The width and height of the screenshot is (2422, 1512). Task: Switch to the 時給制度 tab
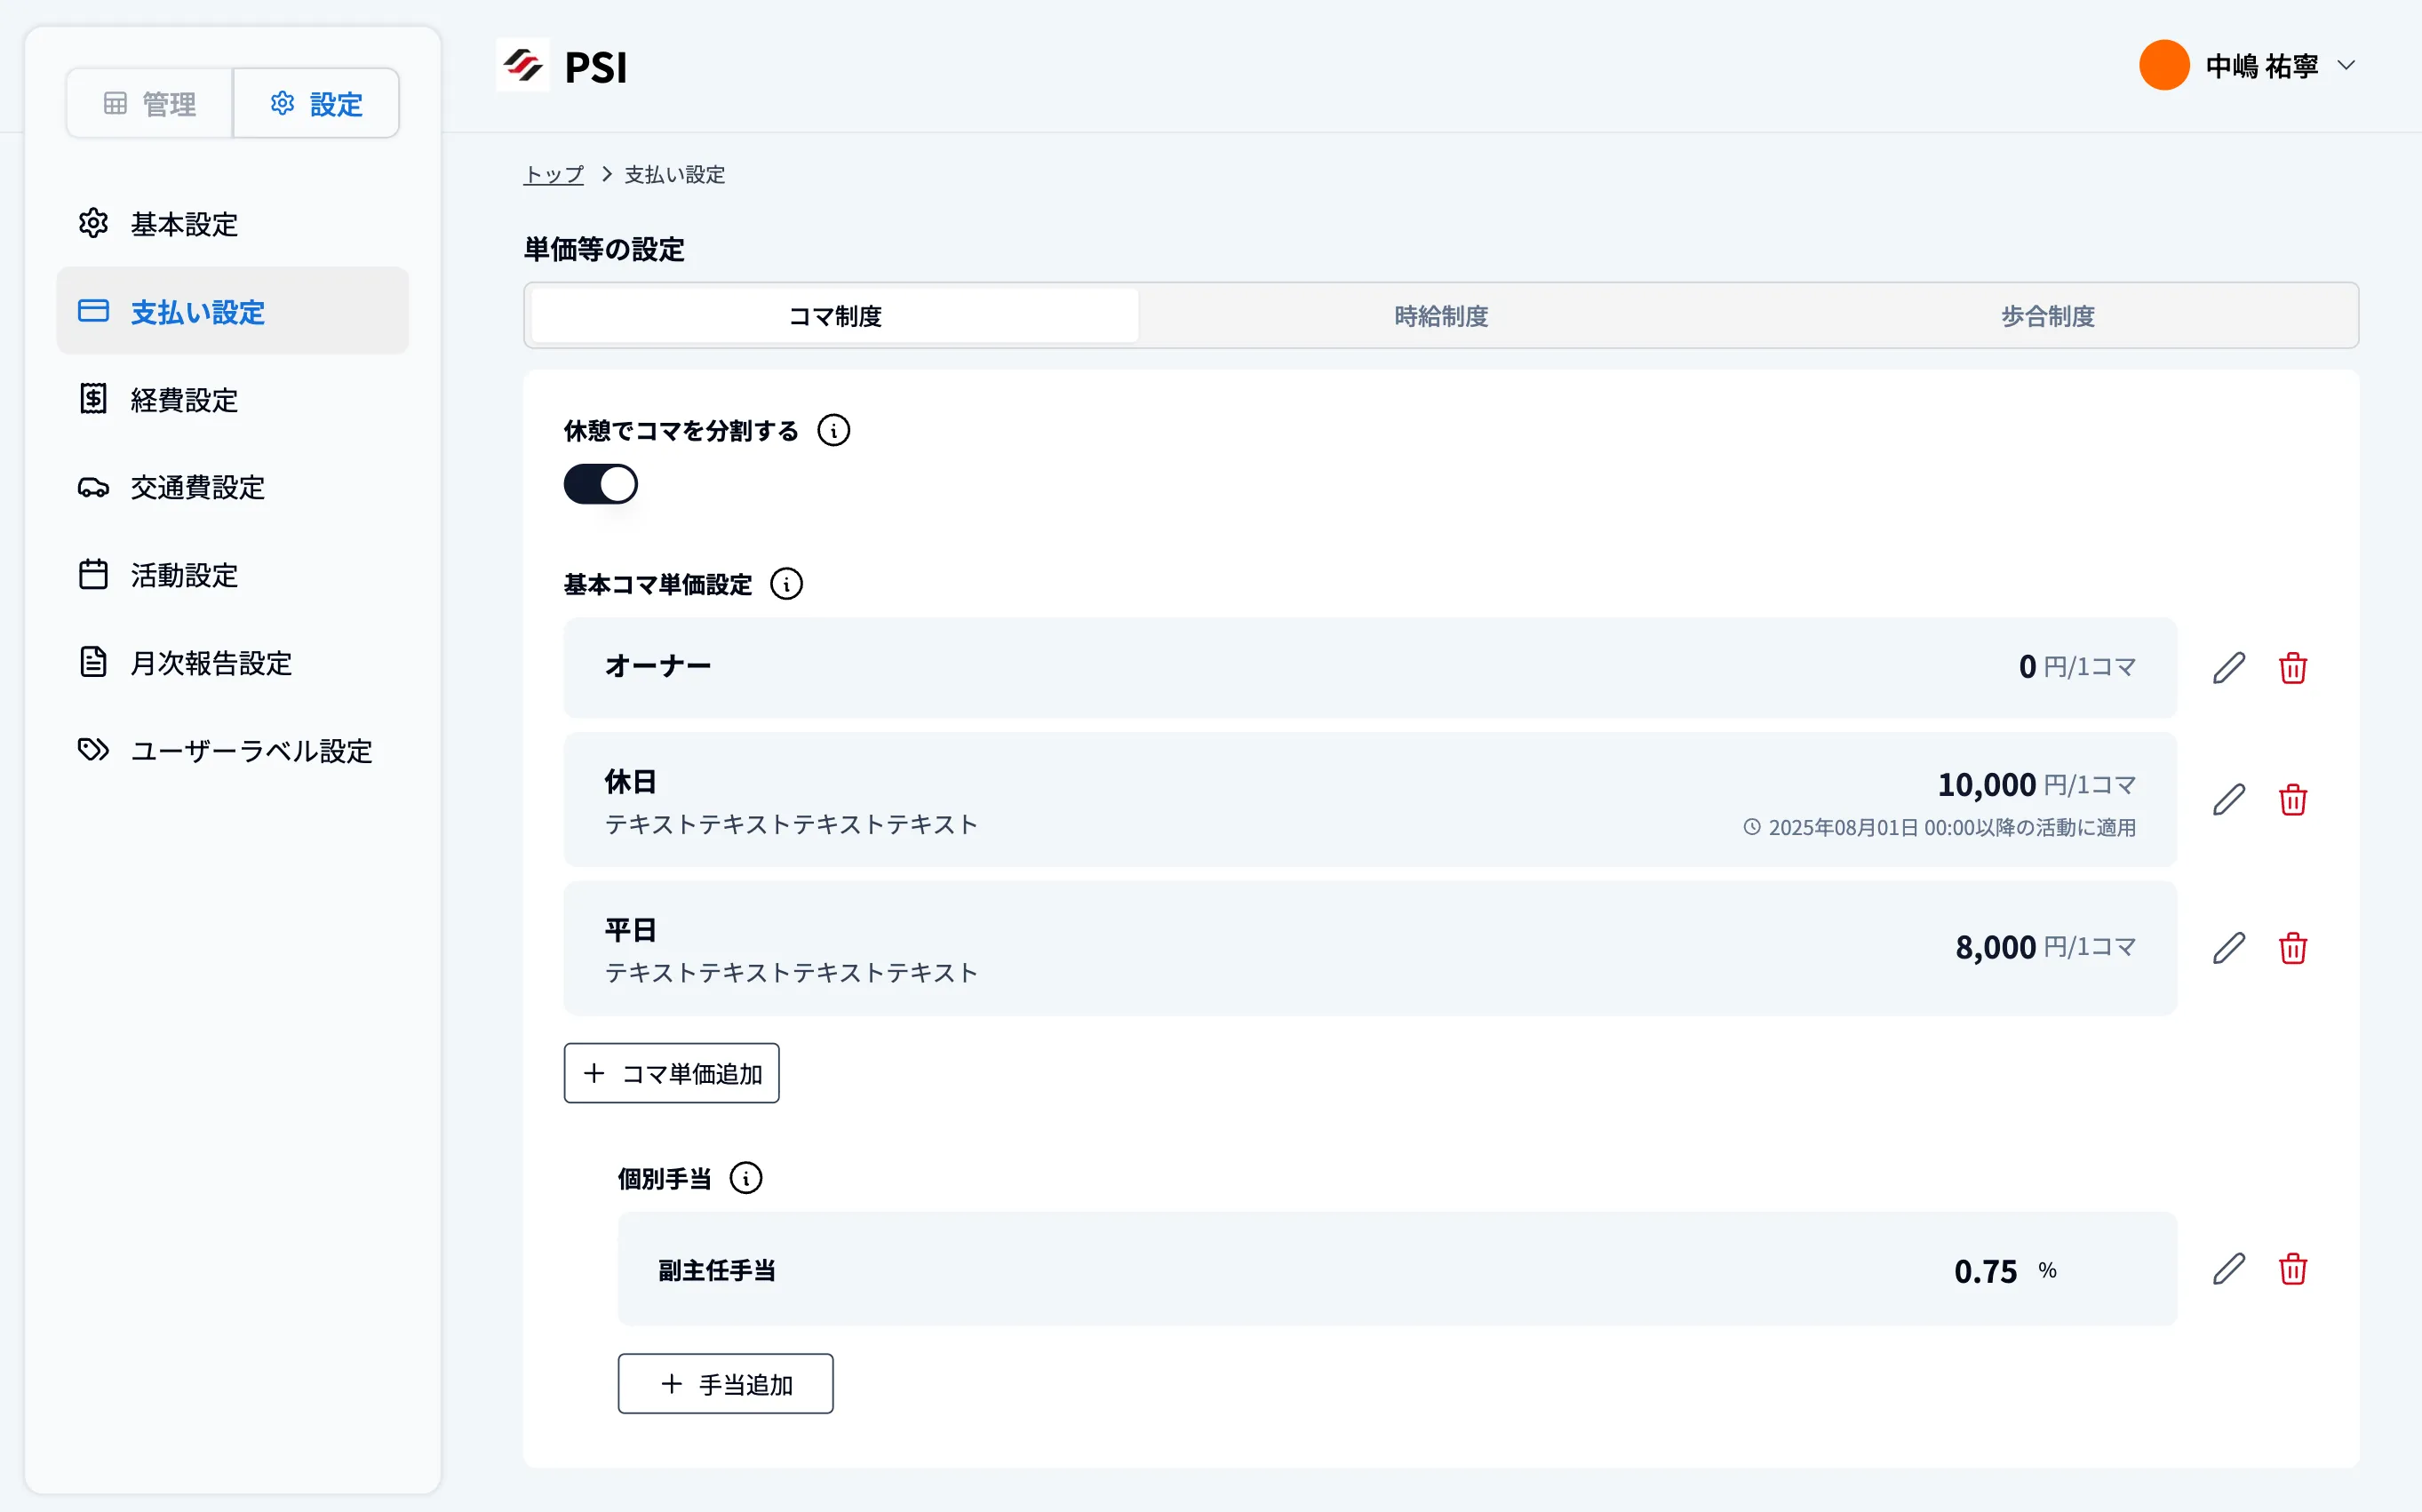coord(1439,315)
